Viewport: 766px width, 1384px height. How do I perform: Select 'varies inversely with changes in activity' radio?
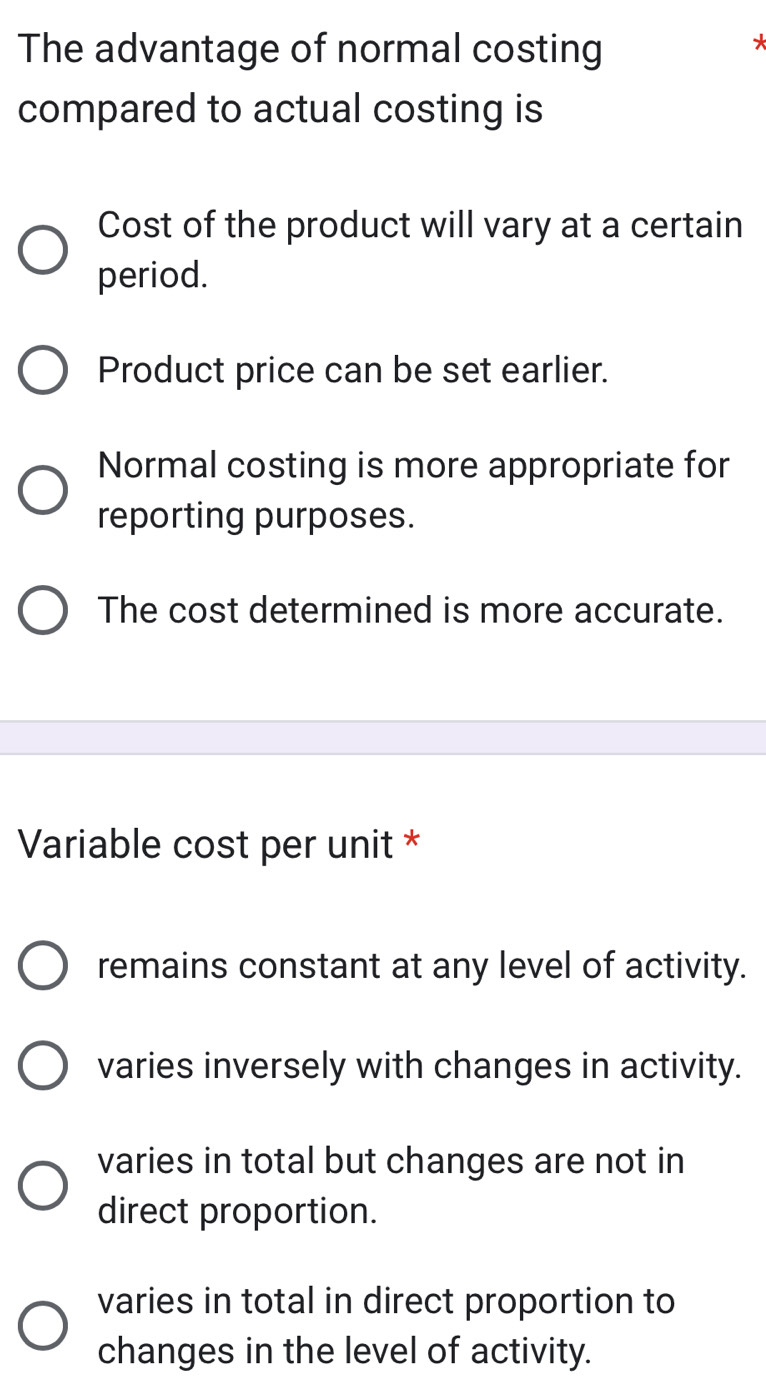coord(44,1066)
